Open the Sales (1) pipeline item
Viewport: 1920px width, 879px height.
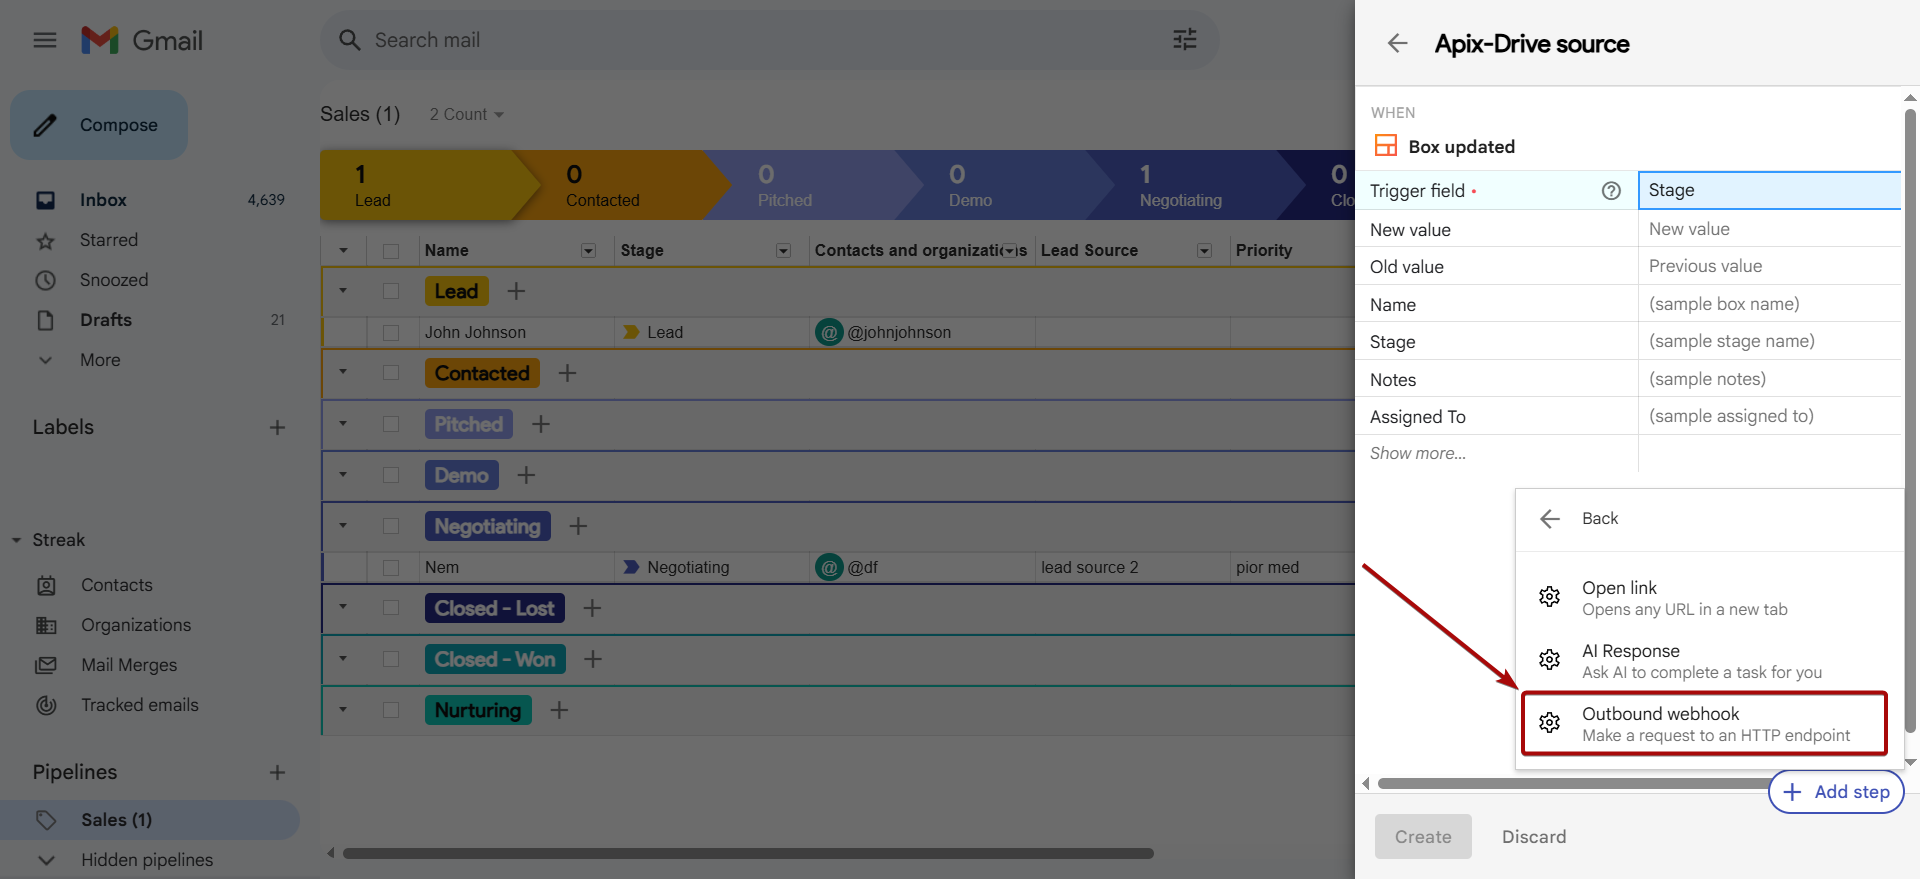[150, 820]
